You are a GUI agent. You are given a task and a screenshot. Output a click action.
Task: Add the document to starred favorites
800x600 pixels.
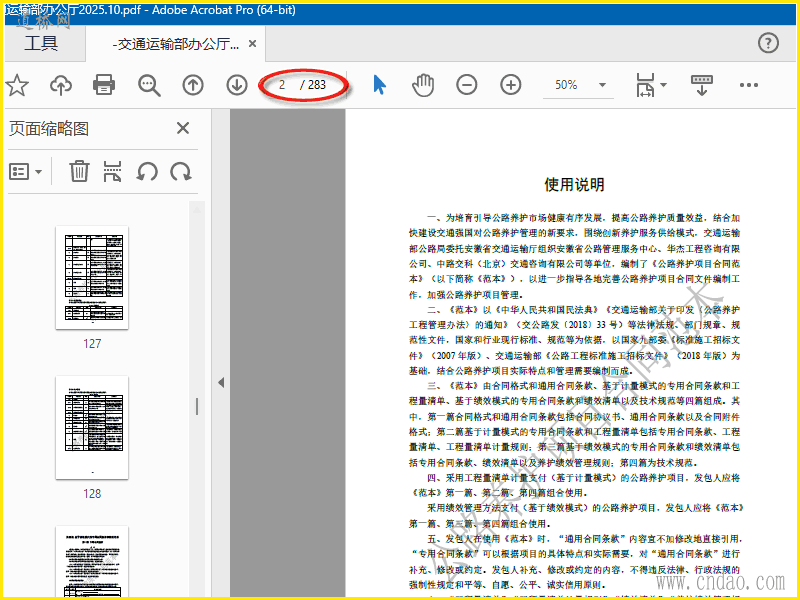click(17, 85)
